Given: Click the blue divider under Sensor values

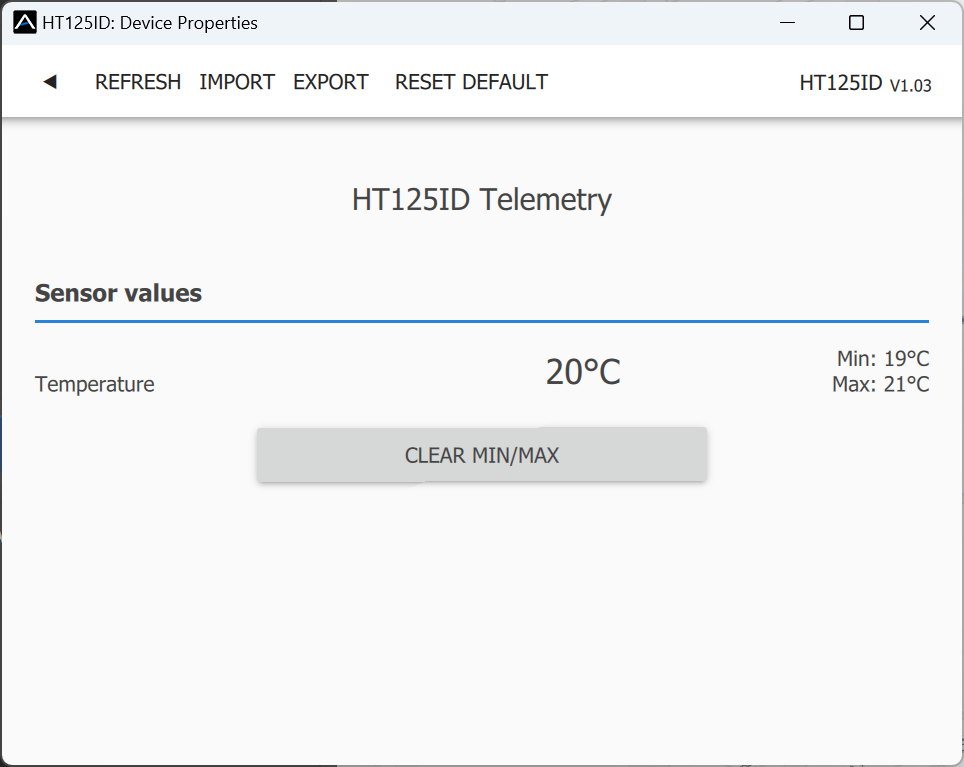Looking at the screenshot, I should click(x=481, y=320).
